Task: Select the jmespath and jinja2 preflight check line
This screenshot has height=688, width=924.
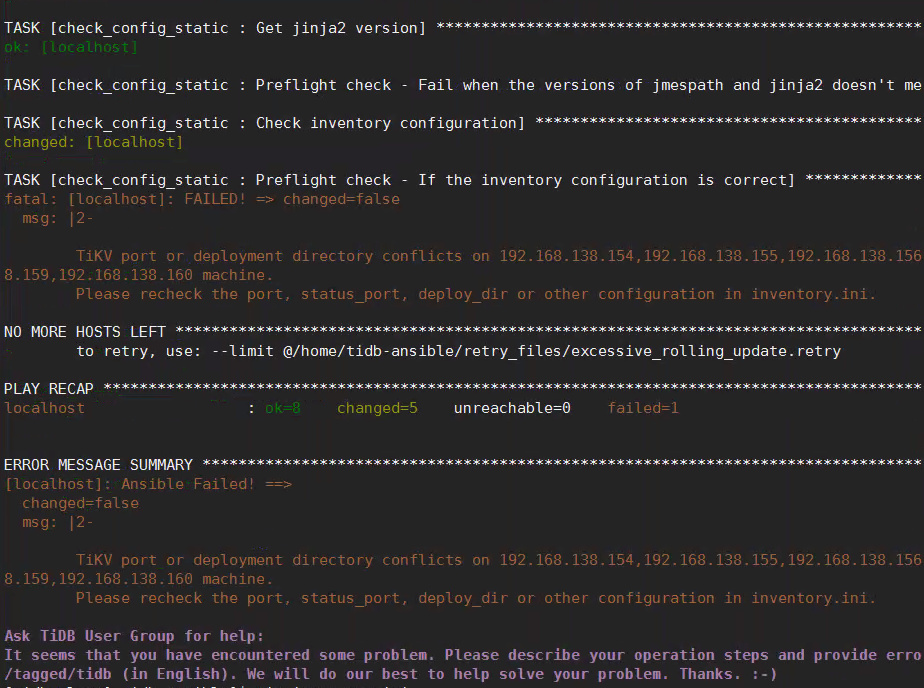Action: tap(462, 85)
